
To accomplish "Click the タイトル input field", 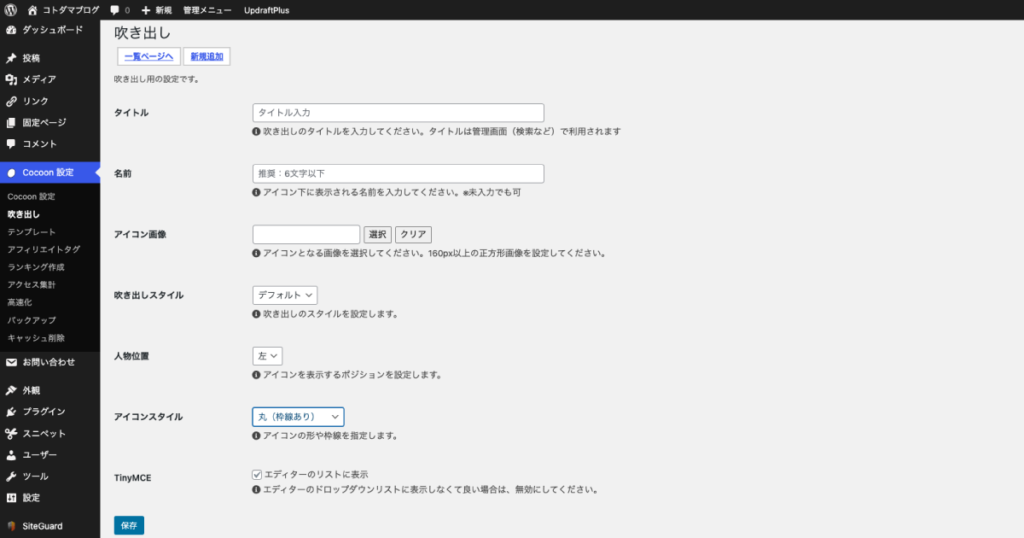I will pyautogui.click(x=398, y=113).
